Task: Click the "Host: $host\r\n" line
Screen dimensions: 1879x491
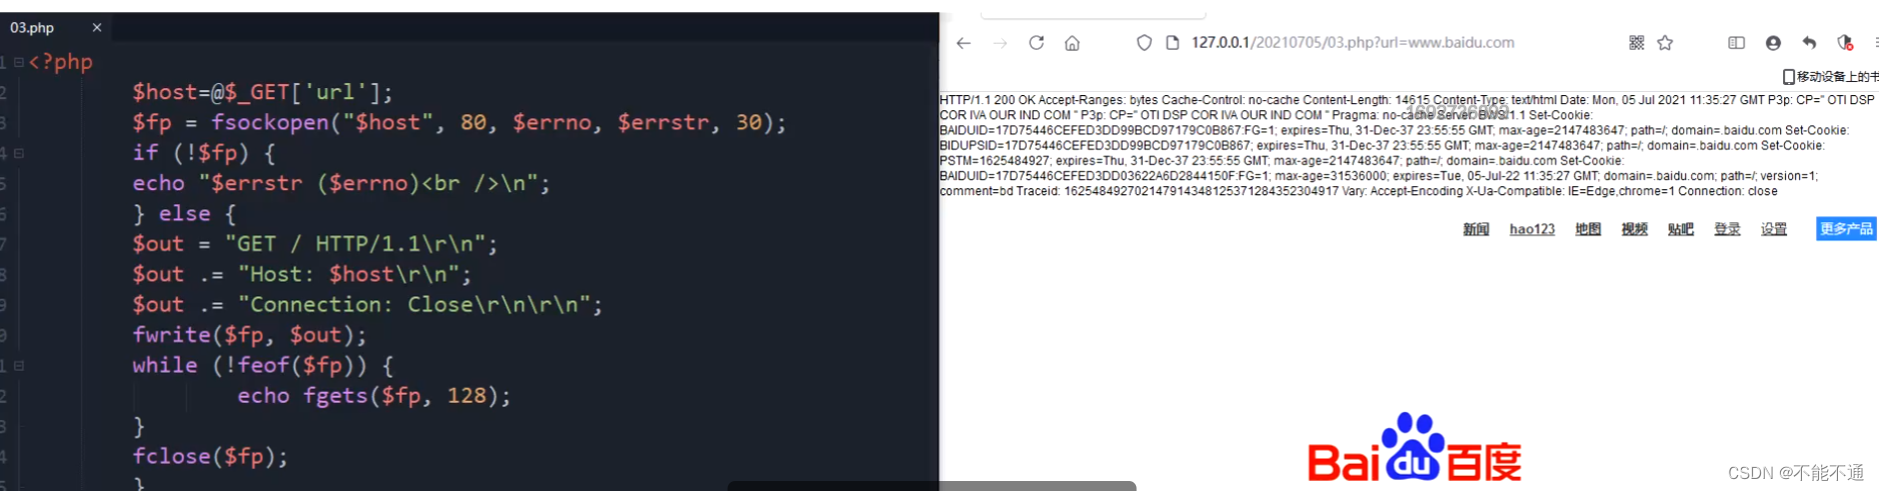Action: 301,274
